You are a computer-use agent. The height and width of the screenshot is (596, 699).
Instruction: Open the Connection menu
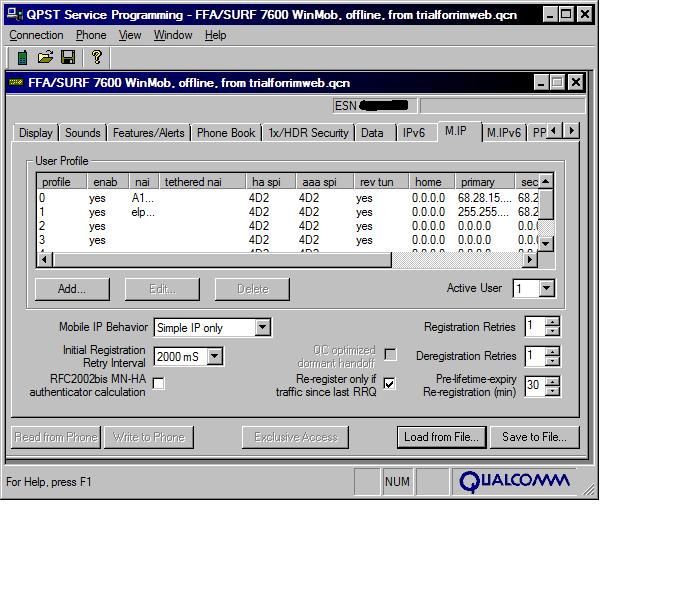[x=36, y=35]
